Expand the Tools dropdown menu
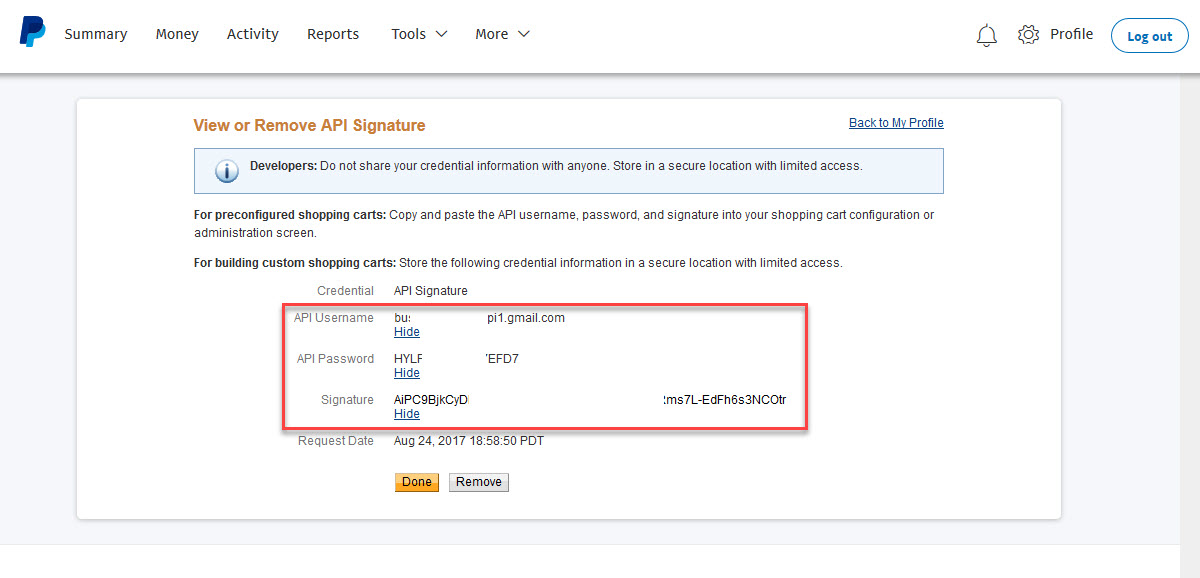1200x578 pixels. (x=419, y=34)
